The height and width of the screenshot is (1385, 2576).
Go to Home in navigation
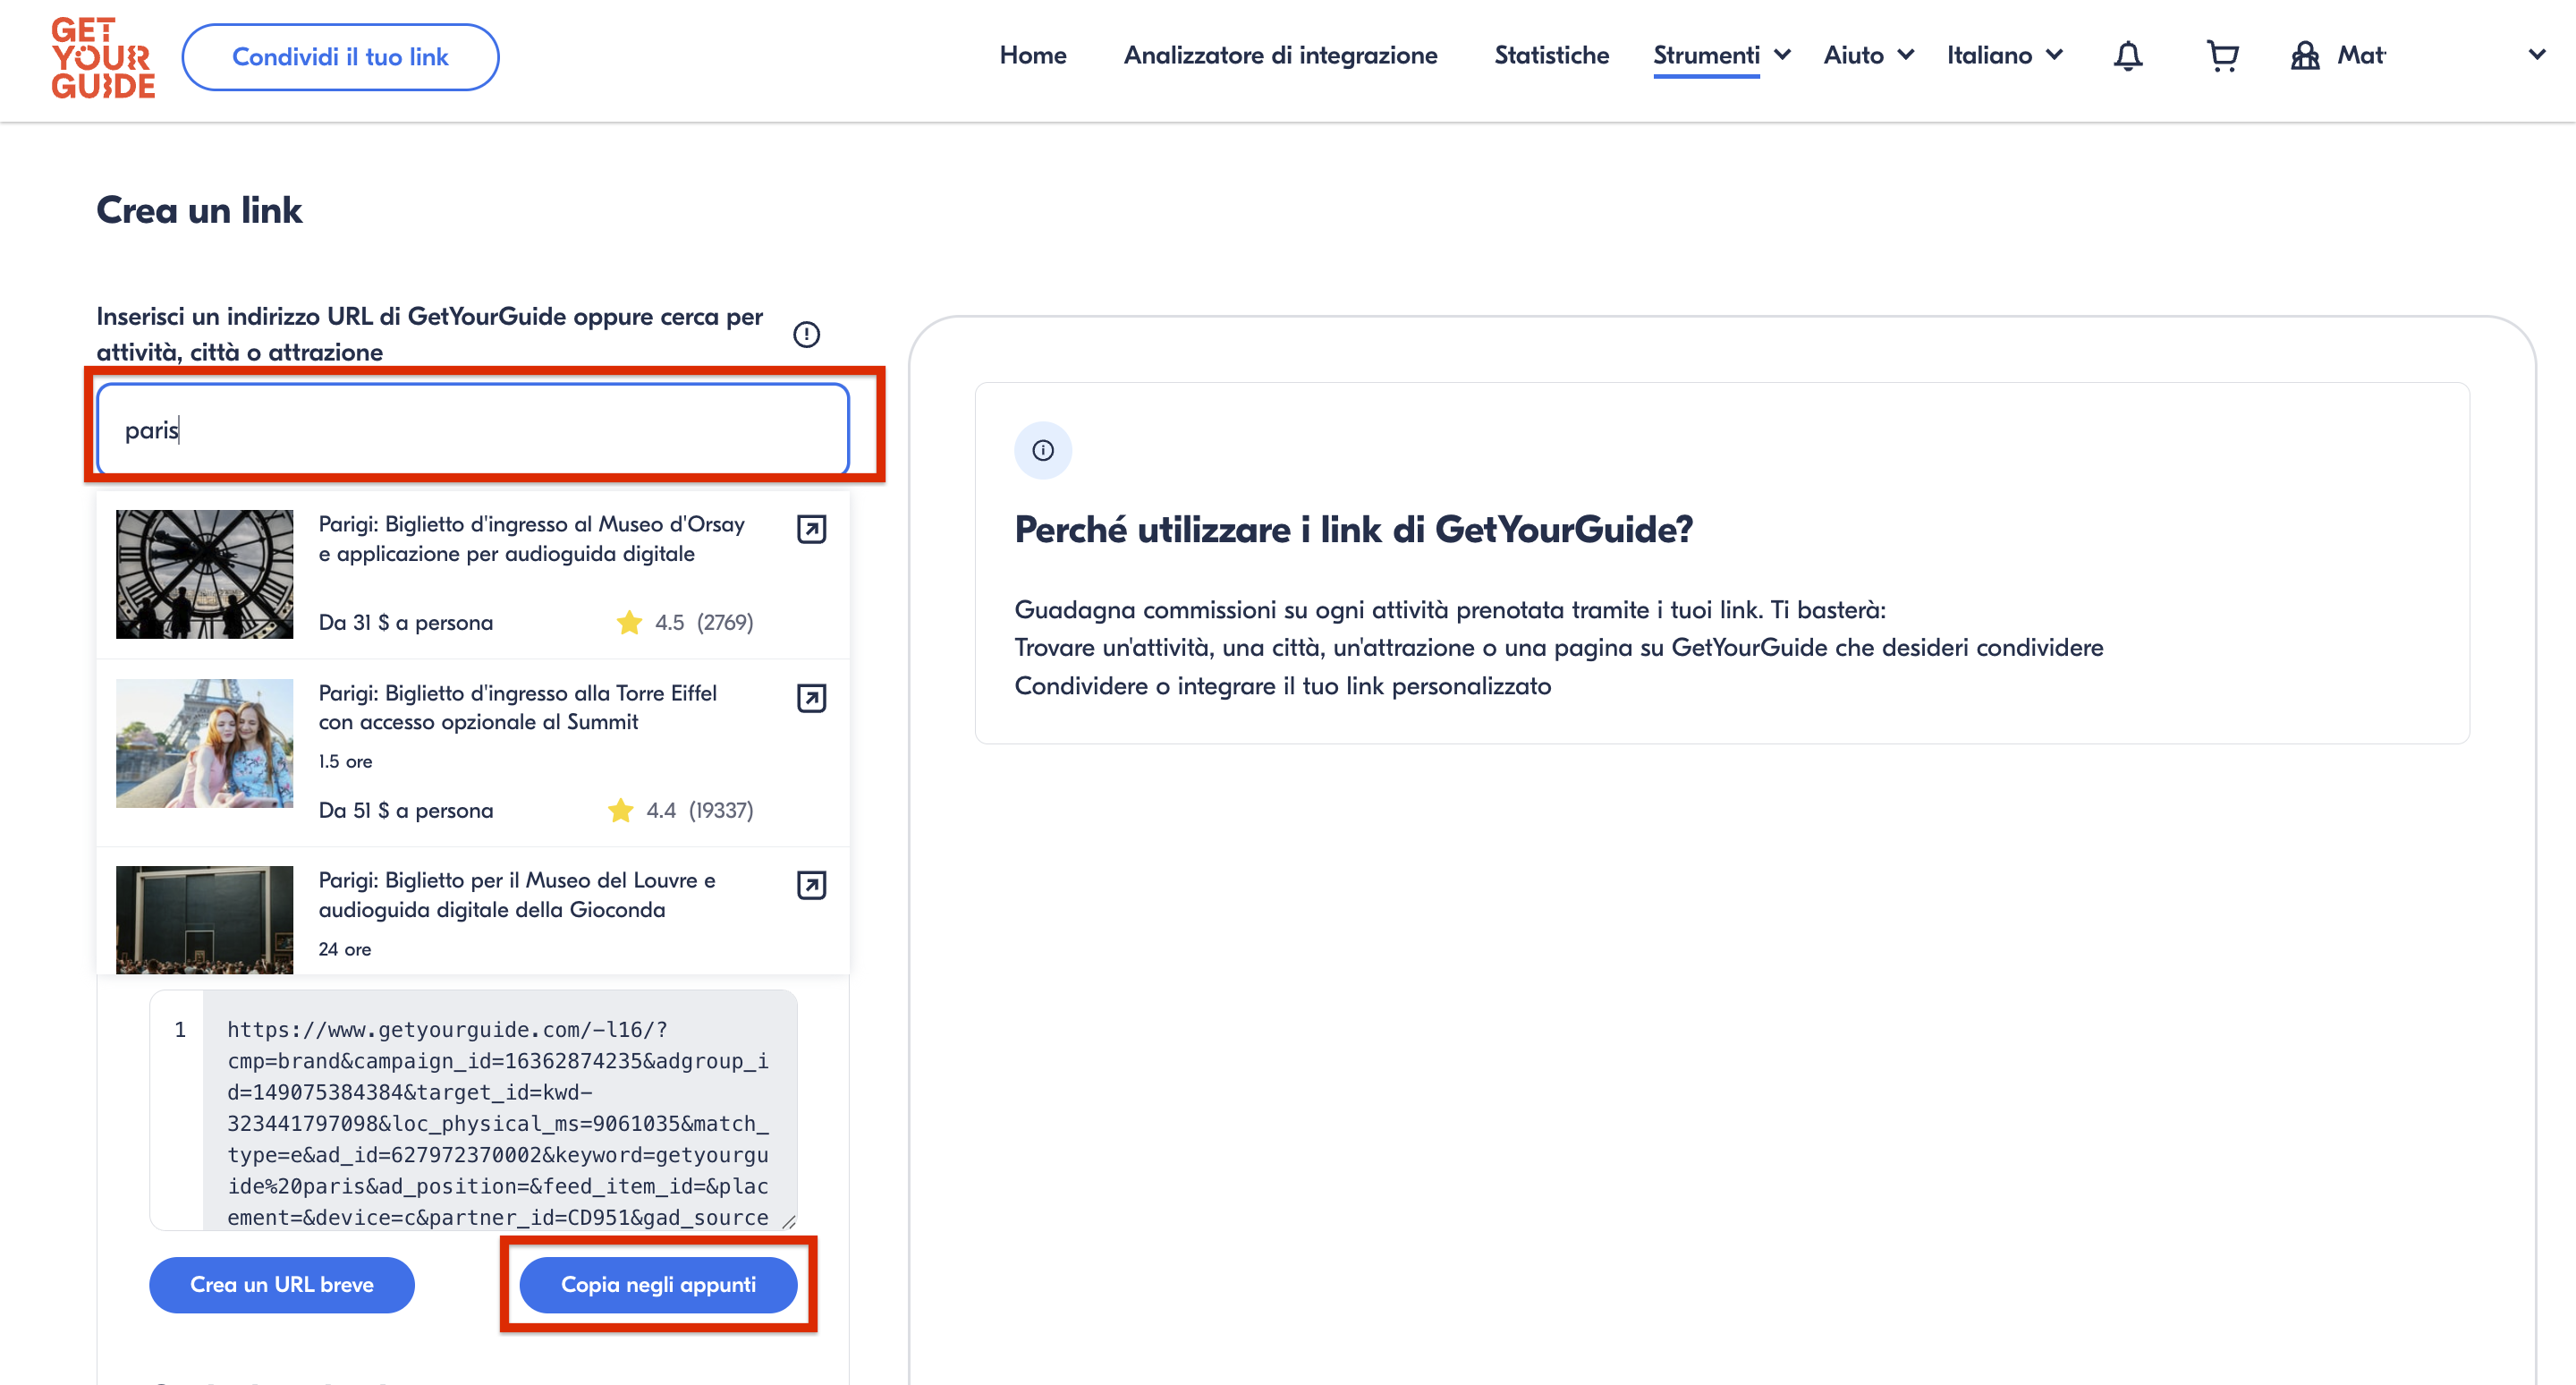coord(1032,56)
